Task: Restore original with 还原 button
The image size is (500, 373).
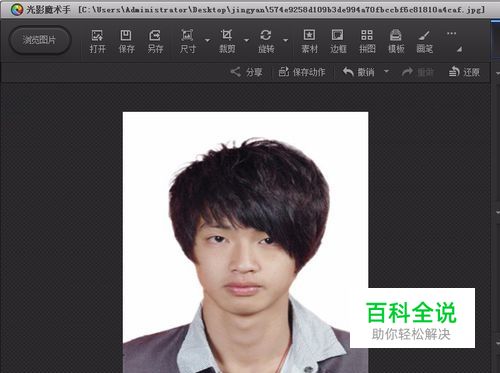Action: [464, 72]
